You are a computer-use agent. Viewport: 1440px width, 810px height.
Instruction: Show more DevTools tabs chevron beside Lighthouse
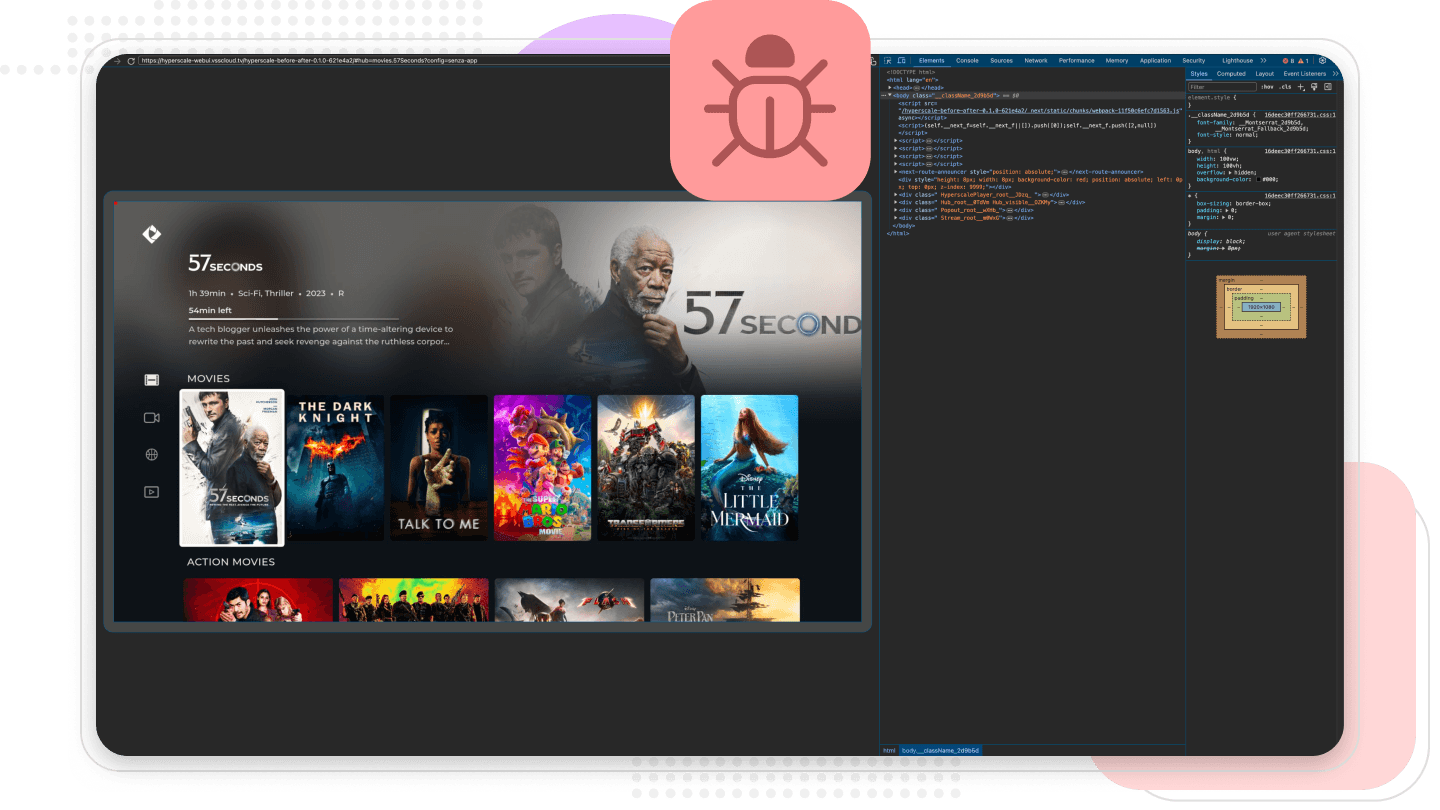click(1263, 61)
